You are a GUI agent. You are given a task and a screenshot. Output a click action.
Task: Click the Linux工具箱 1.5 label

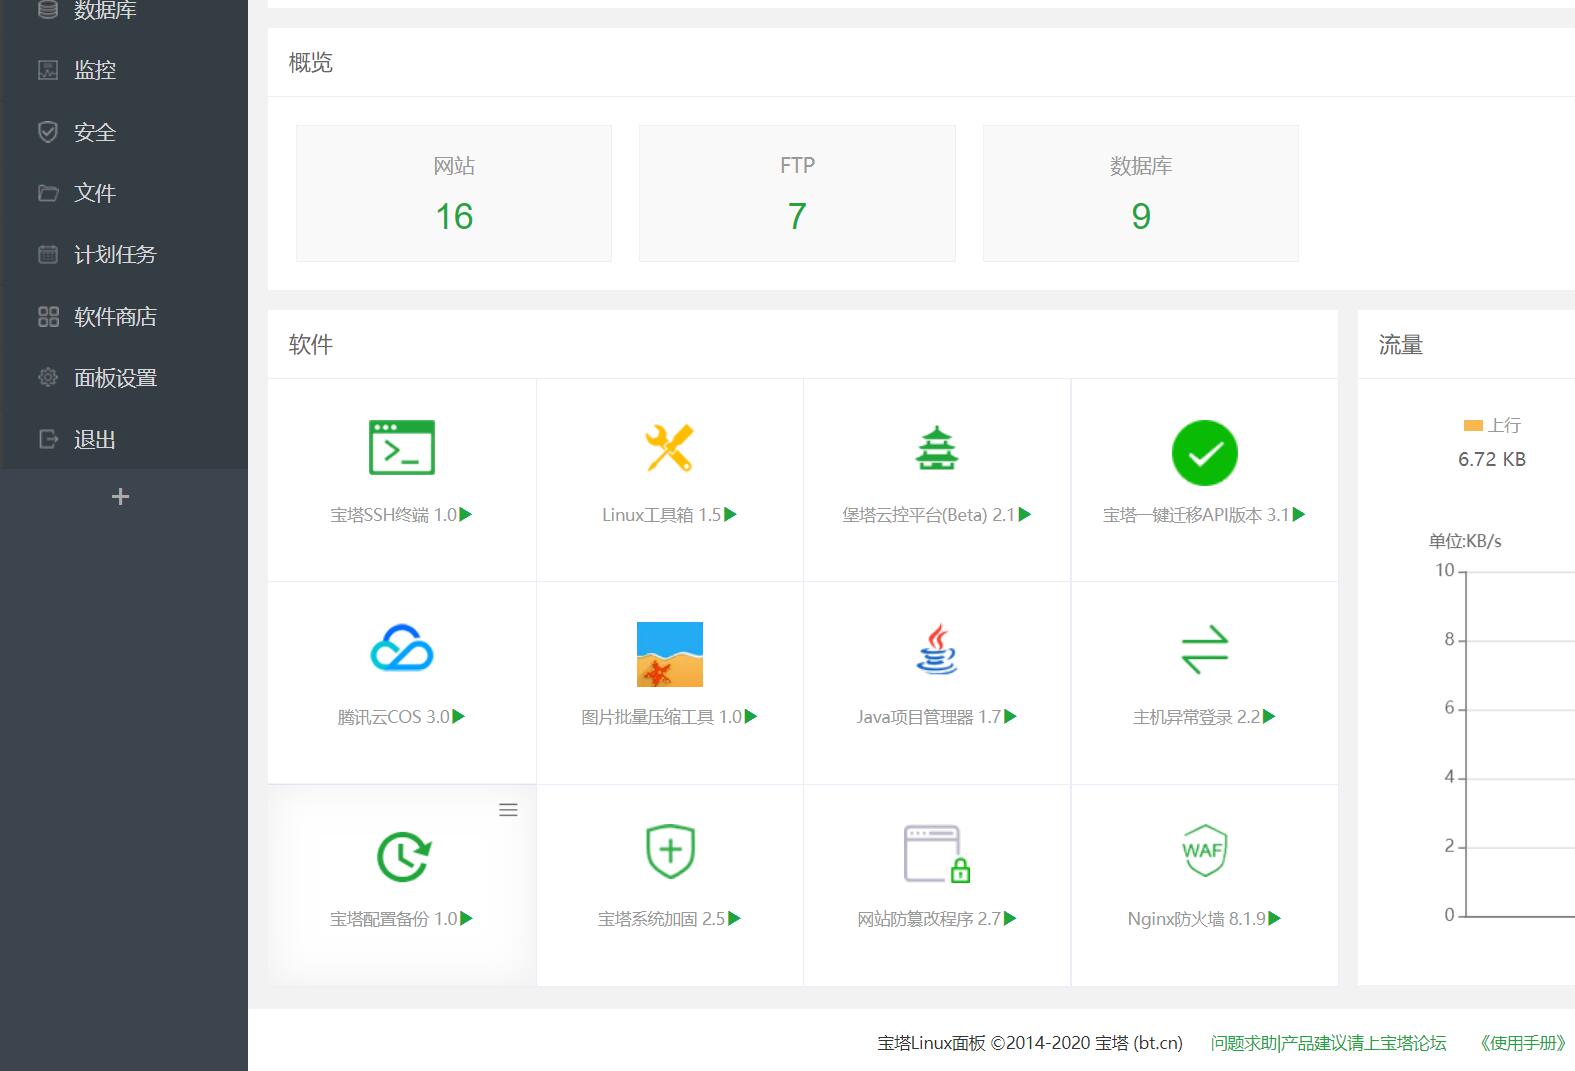(661, 515)
